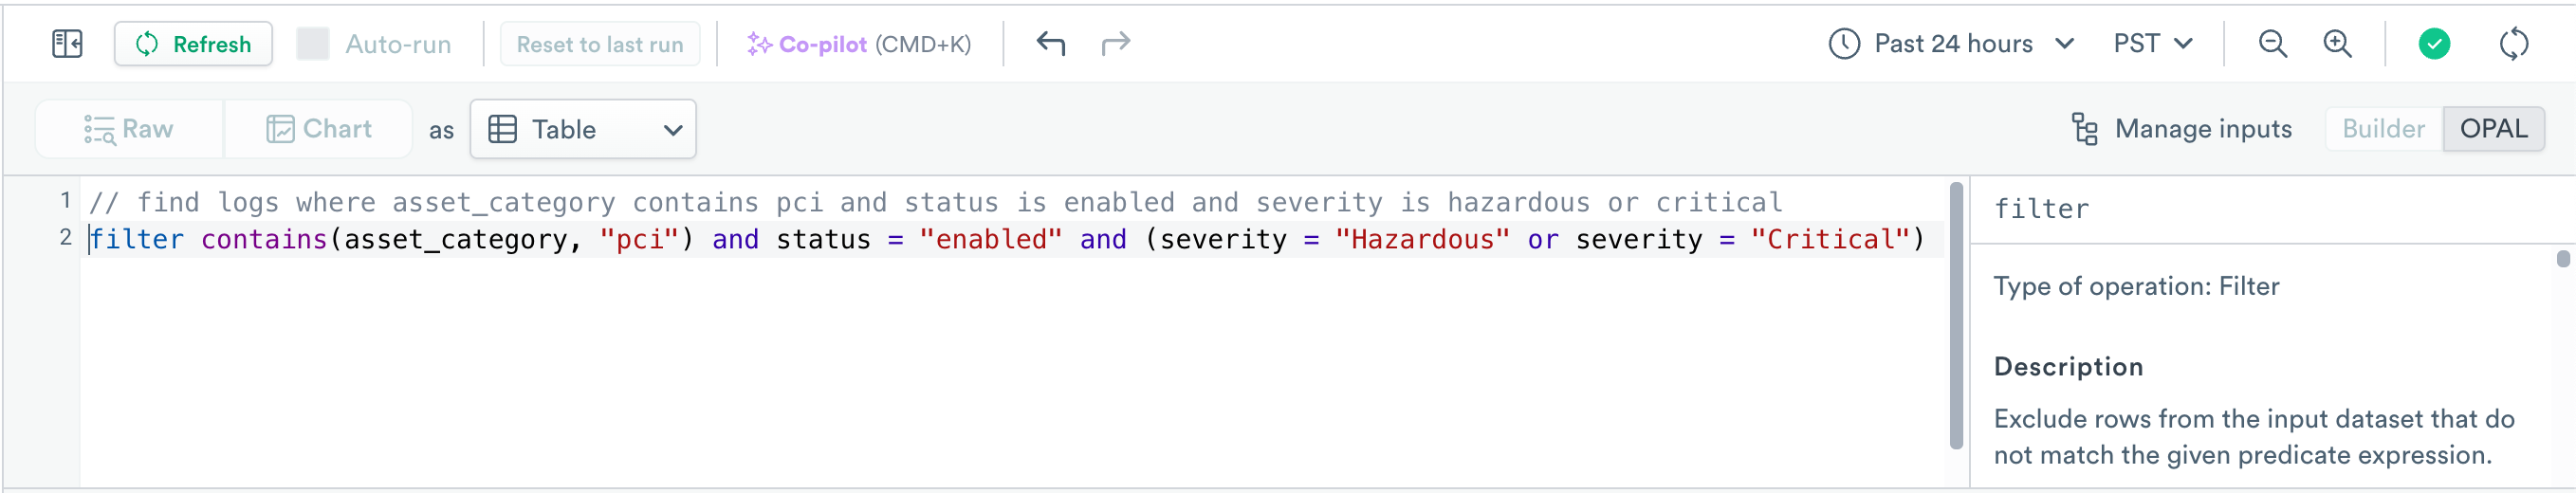Expand the Table visualization dropdown
The width and height of the screenshot is (2576, 493).
(583, 129)
